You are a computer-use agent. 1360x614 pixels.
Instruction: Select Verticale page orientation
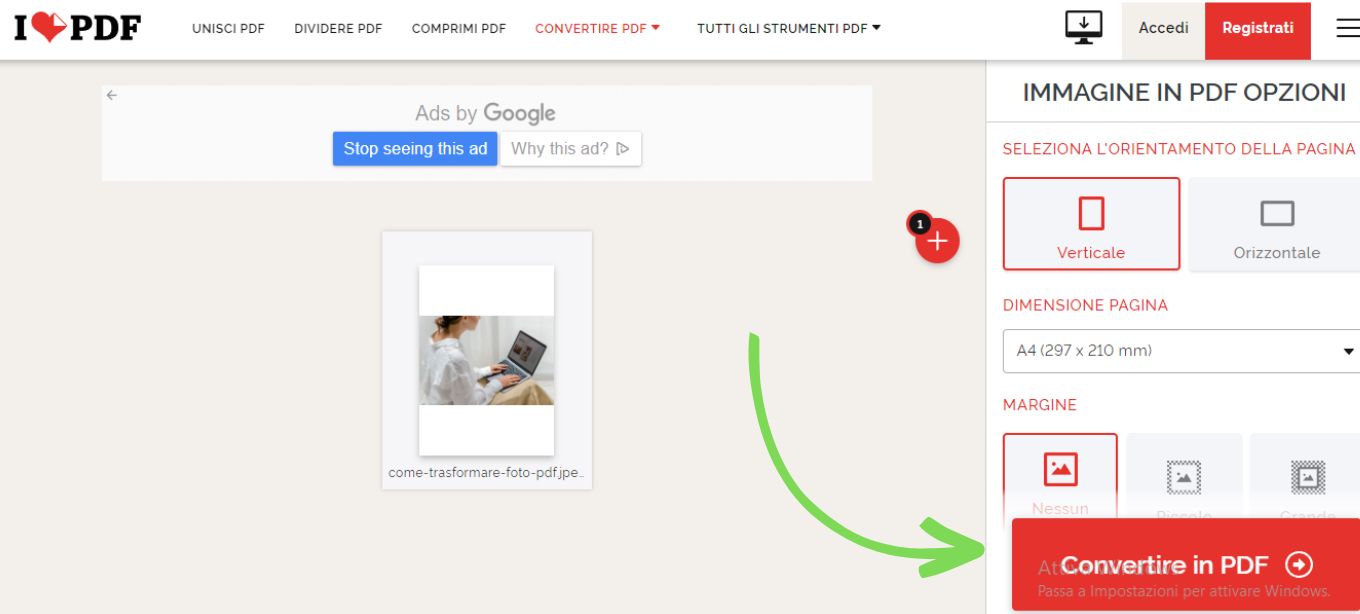(1091, 222)
